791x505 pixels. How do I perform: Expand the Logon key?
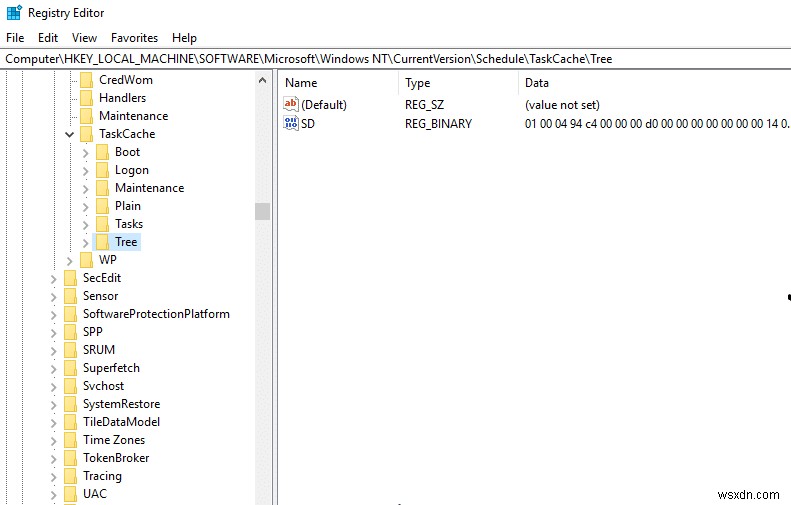[x=85, y=171]
